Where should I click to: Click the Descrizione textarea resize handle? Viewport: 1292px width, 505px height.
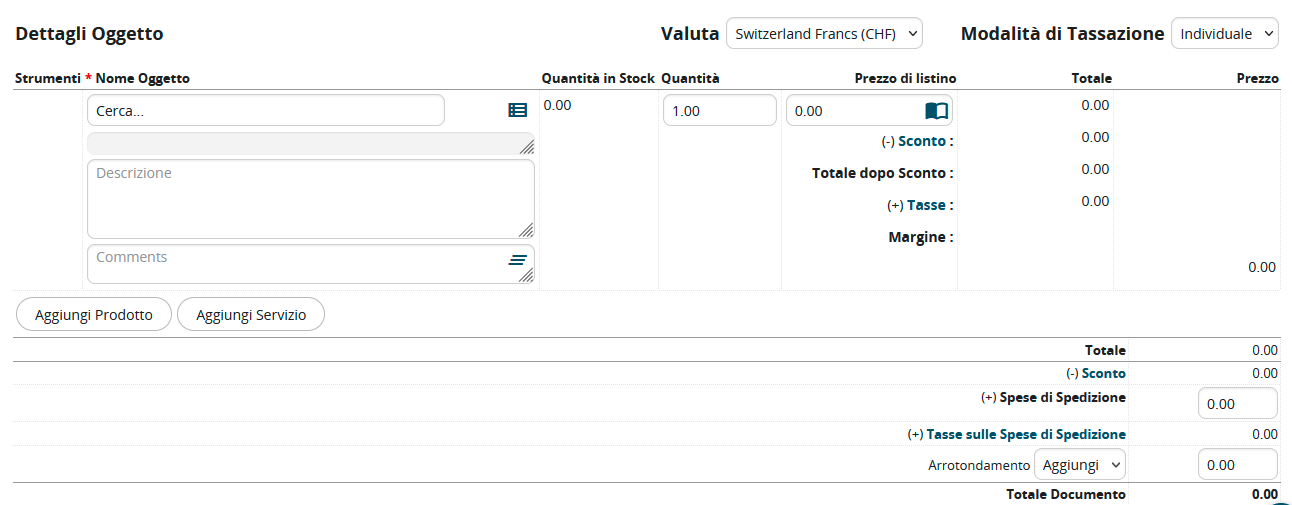coord(526,230)
